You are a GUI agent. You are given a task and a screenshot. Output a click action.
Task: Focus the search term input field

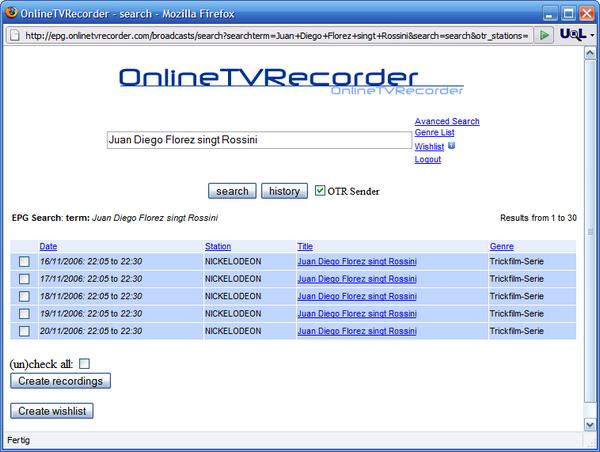tap(259, 140)
